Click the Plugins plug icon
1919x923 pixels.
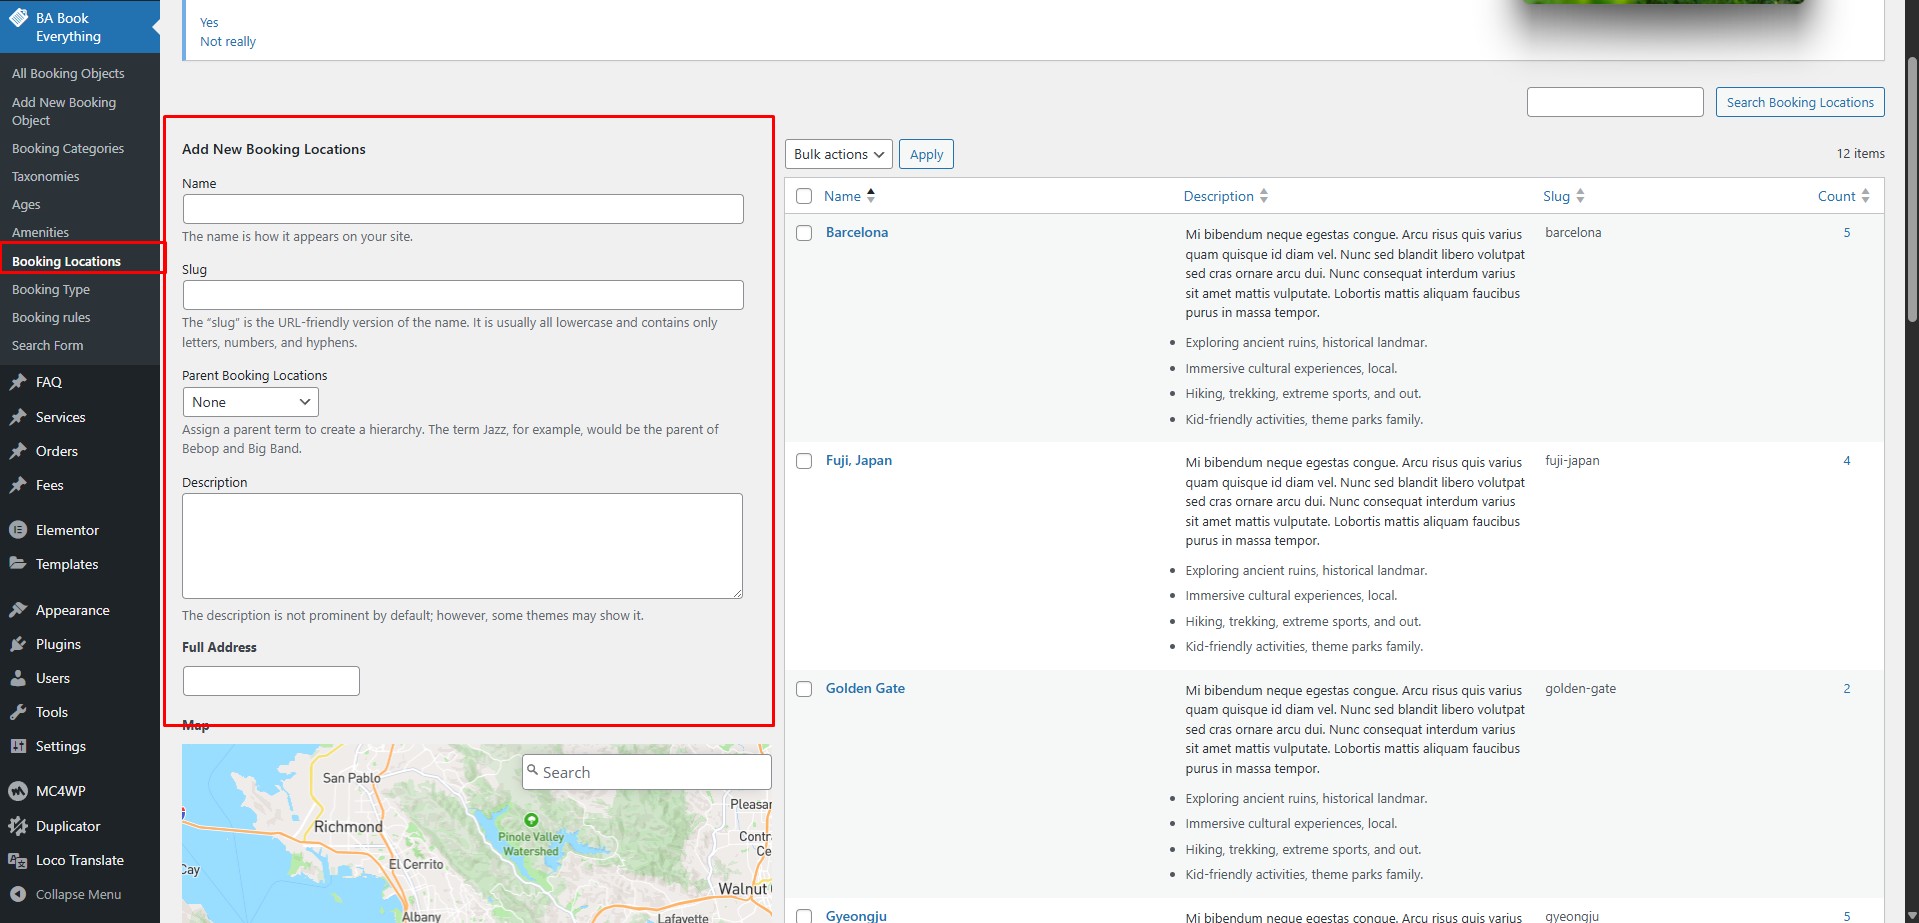click(18, 644)
